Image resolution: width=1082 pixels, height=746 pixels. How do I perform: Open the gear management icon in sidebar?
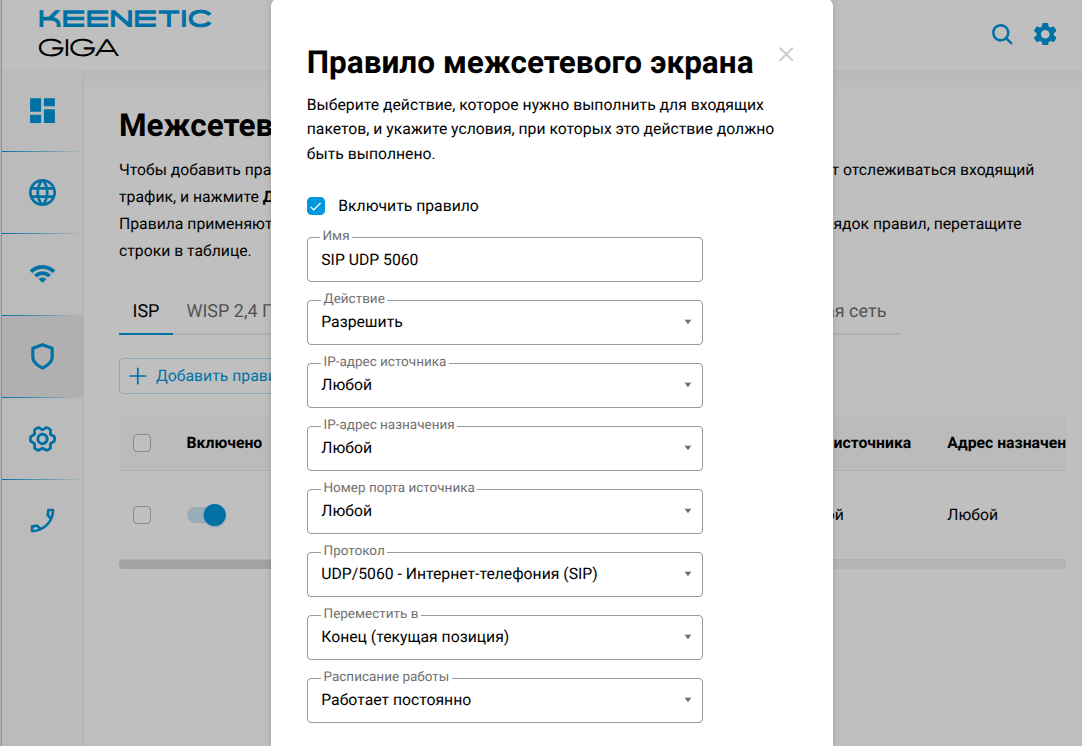pos(42,438)
